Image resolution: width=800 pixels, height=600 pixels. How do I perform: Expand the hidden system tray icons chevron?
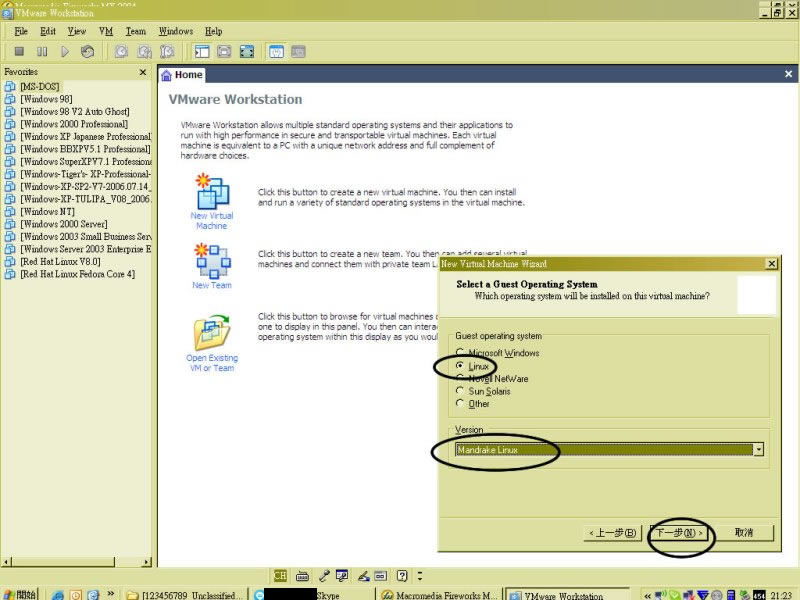[x=647, y=595]
